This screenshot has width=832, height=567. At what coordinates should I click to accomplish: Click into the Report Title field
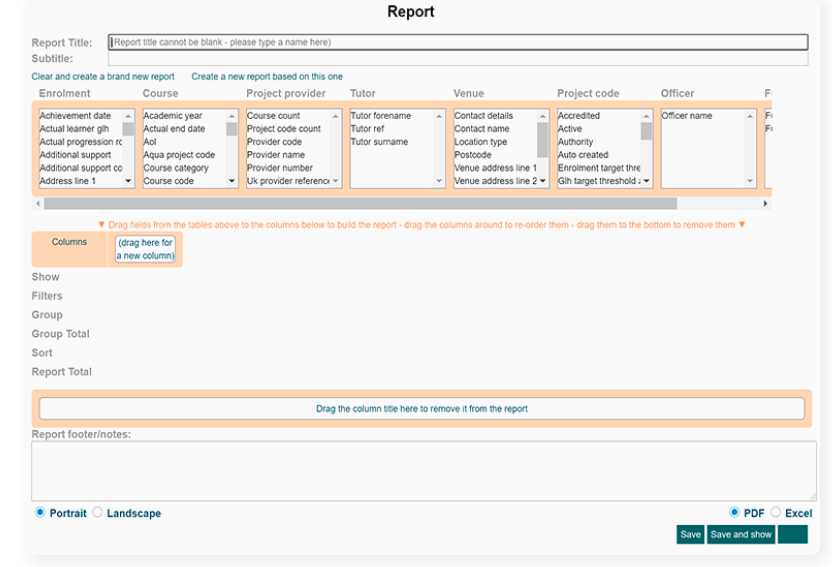point(457,42)
